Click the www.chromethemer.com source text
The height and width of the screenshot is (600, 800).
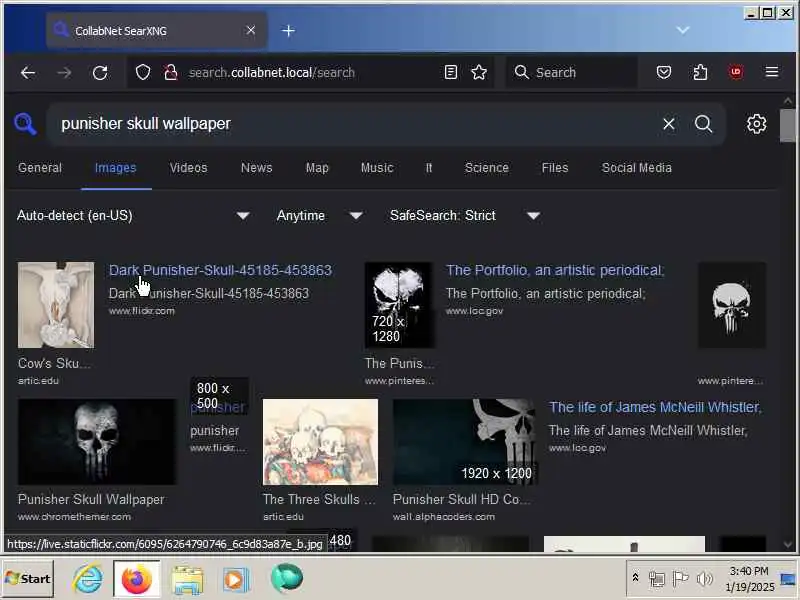click(74, 516)
